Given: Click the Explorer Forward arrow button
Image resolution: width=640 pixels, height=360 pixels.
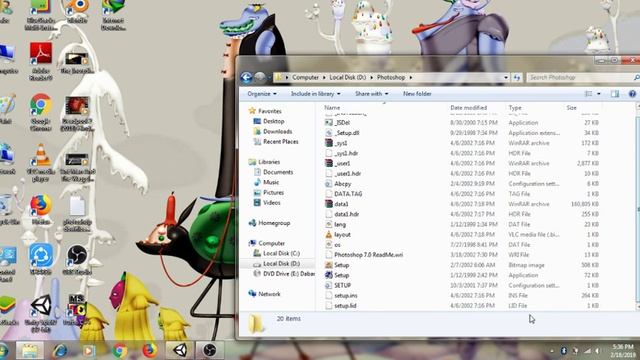Looking at the screenshot, I should pos(260,77).
